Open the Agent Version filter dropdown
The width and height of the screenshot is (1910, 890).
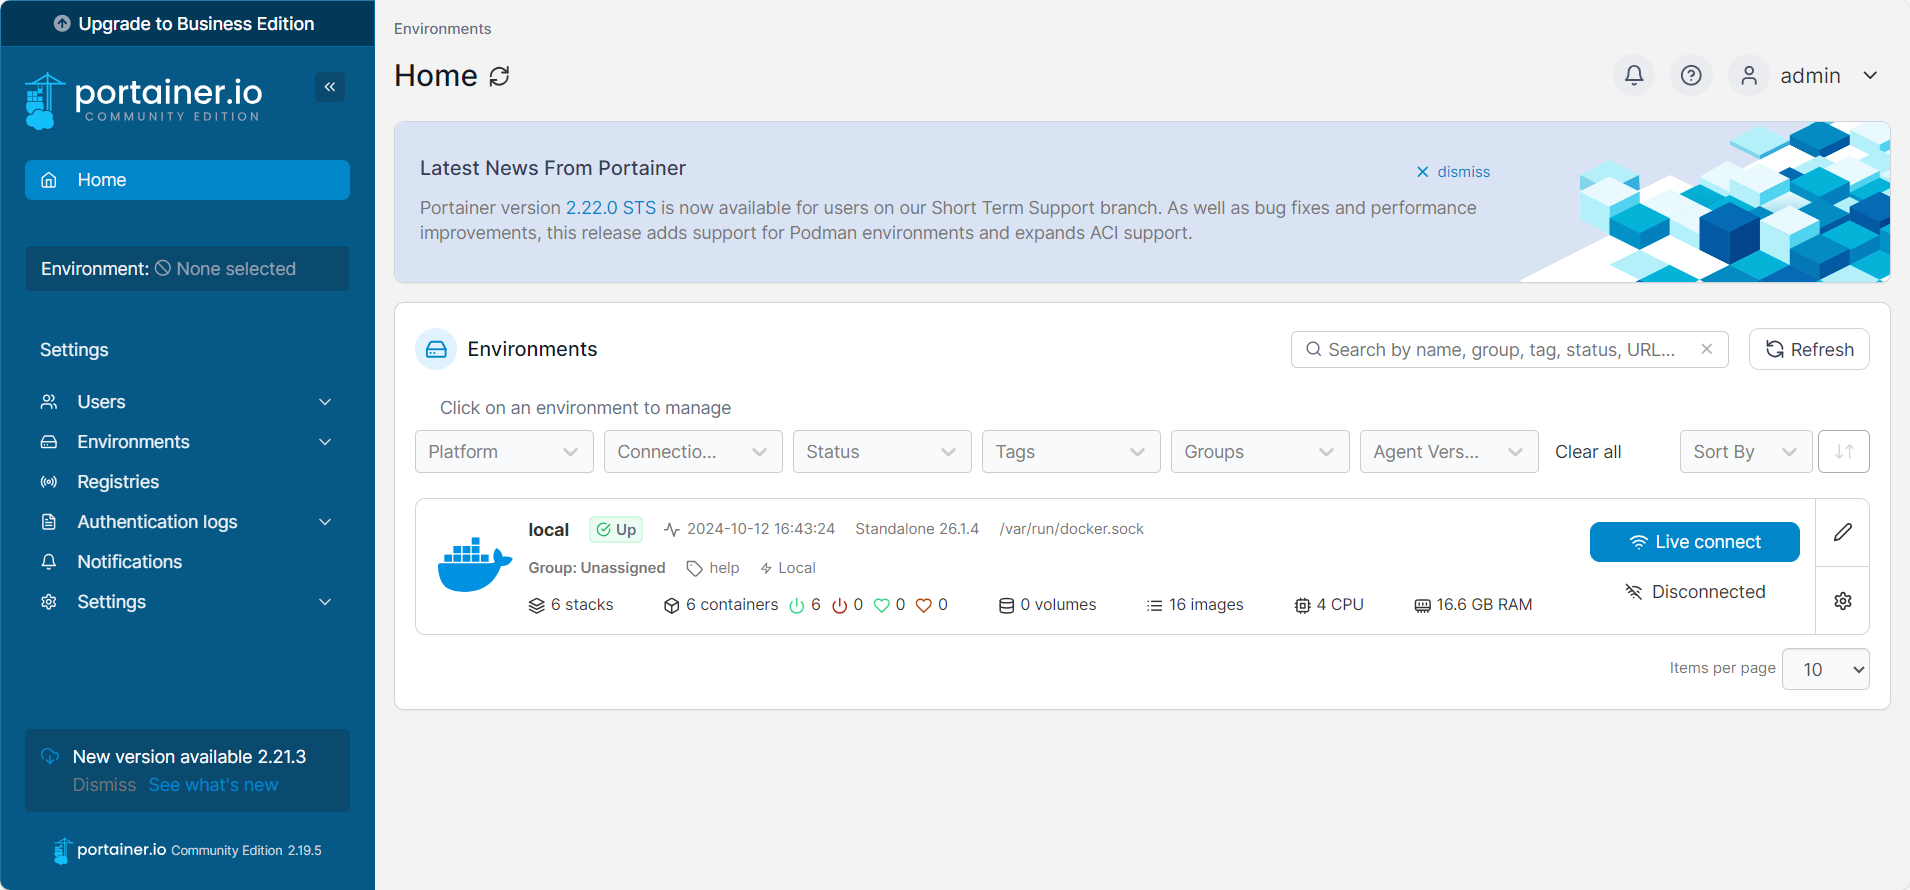[x=1449, y=451]
